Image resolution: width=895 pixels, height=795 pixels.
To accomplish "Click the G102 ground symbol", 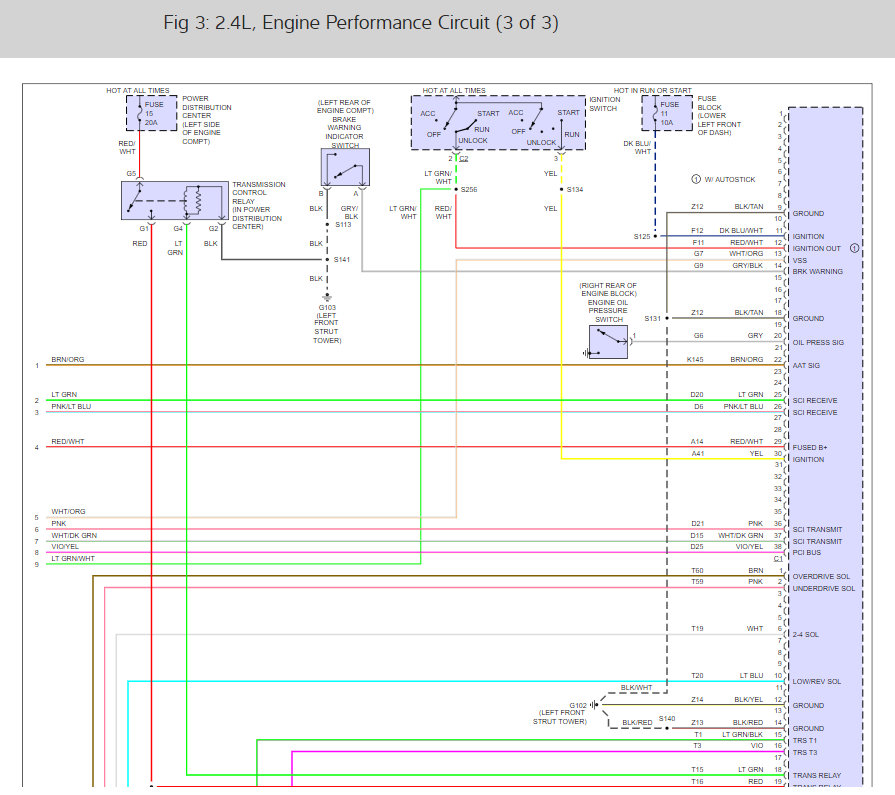I will click(594, 705).
